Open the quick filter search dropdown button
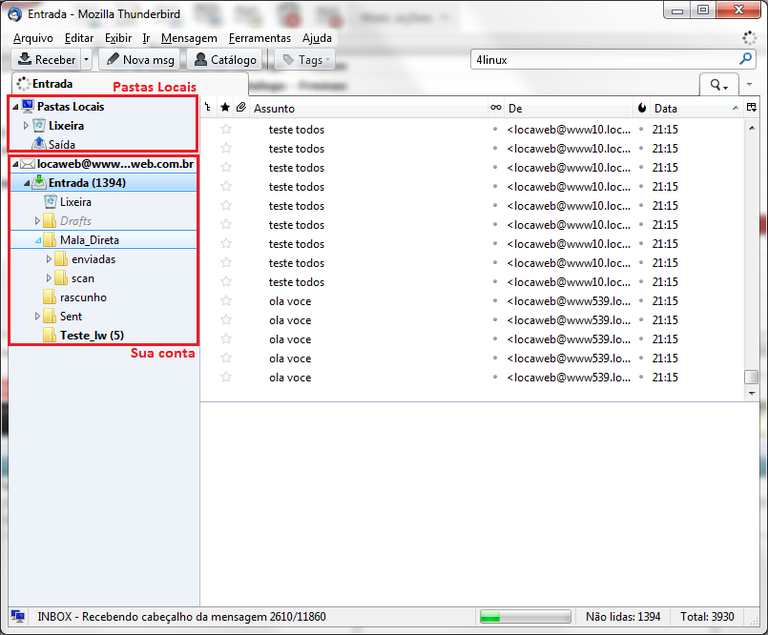This screenshot has width=768, height=635. click(x=719, y=85)
